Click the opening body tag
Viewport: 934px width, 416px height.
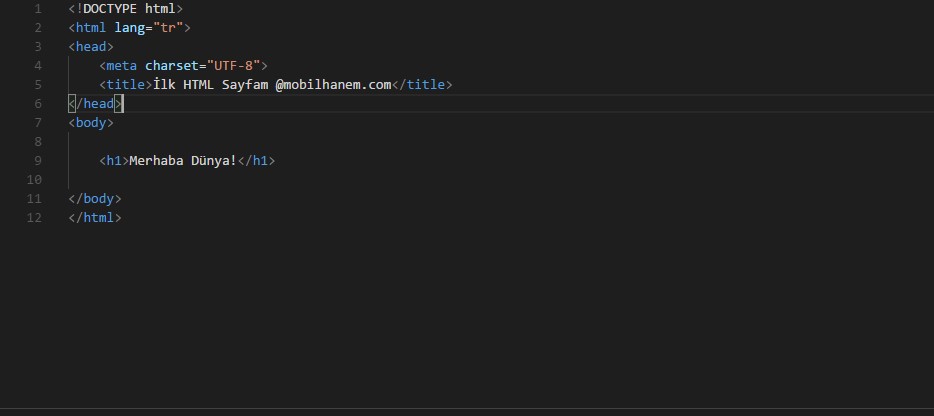click(91, 123)
